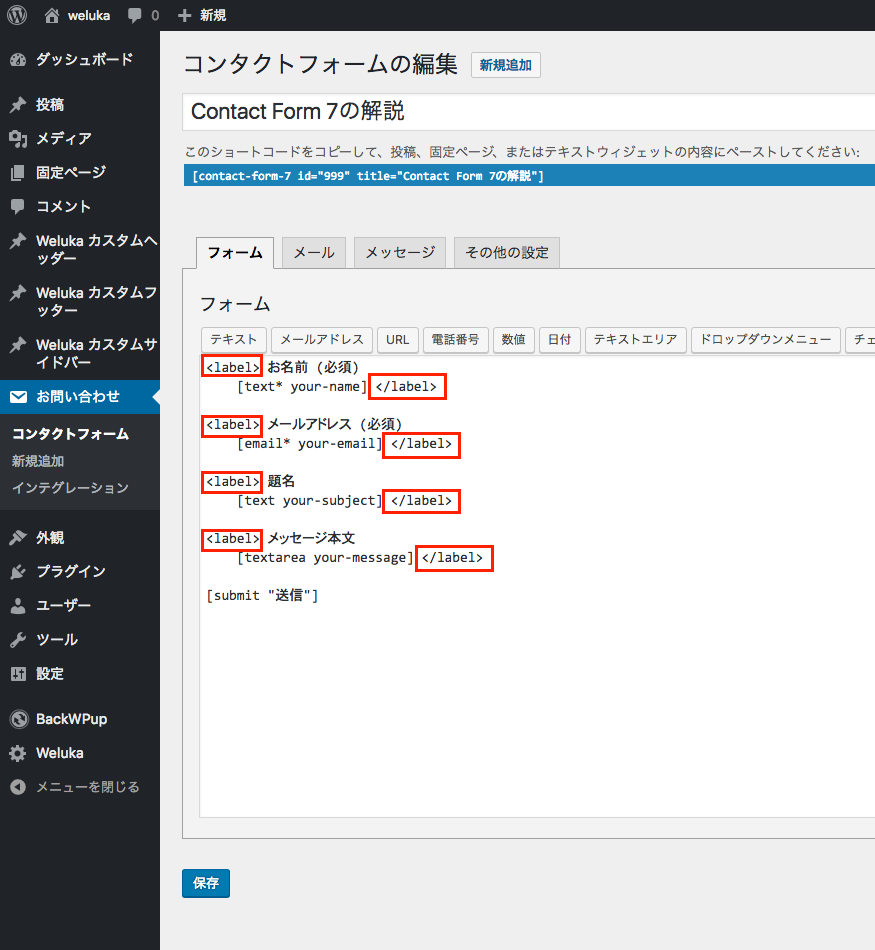Click the BackWPup icon
This screenshot has width=875, height=950.
point(19,719)
